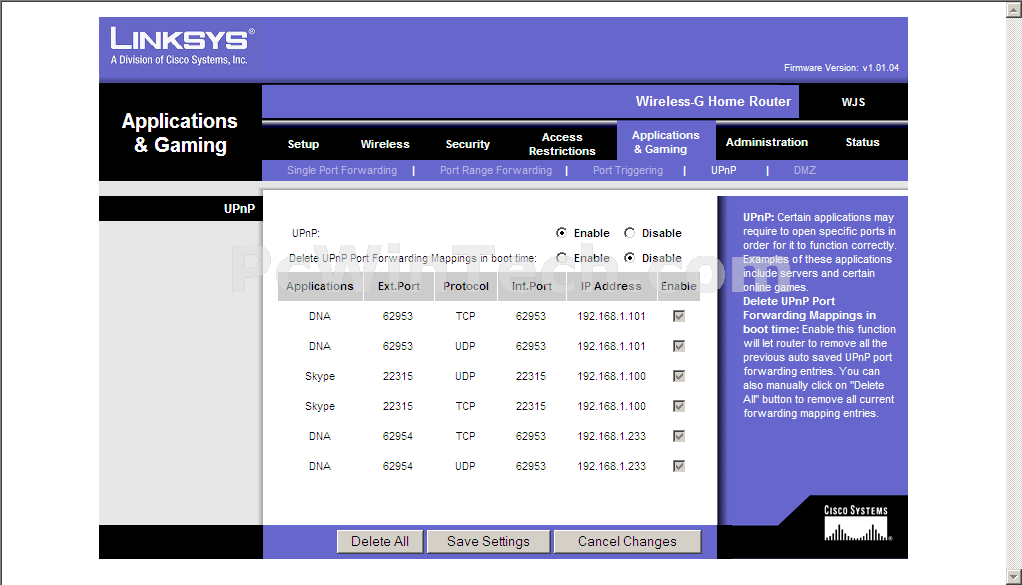Toggle Enable checkbox for Skype 22315 UDP row

click(x=679, y=376)
